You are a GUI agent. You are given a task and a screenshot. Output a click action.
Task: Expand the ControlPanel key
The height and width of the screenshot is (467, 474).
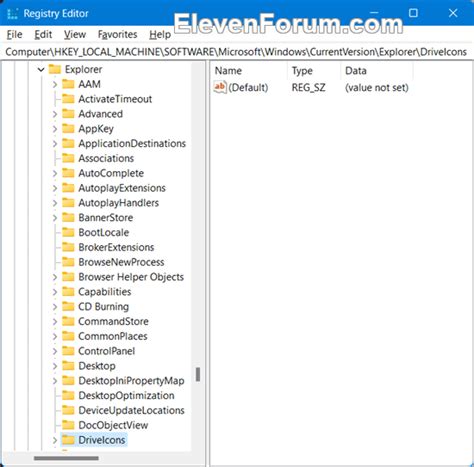pyautogui.click(x=55, y=351)
